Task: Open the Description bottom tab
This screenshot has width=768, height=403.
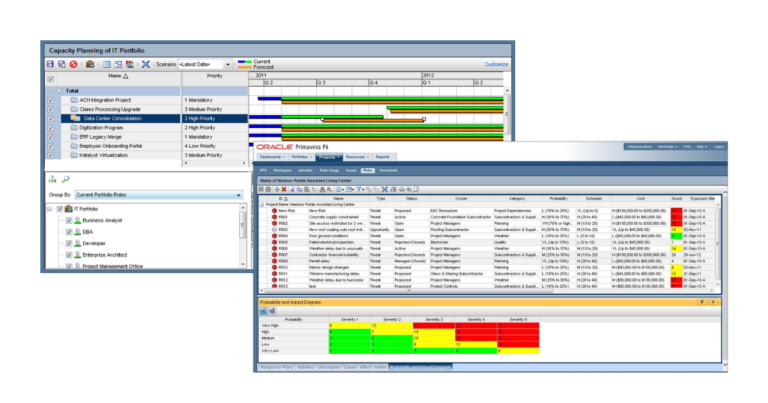Action: tap(328, 367)
